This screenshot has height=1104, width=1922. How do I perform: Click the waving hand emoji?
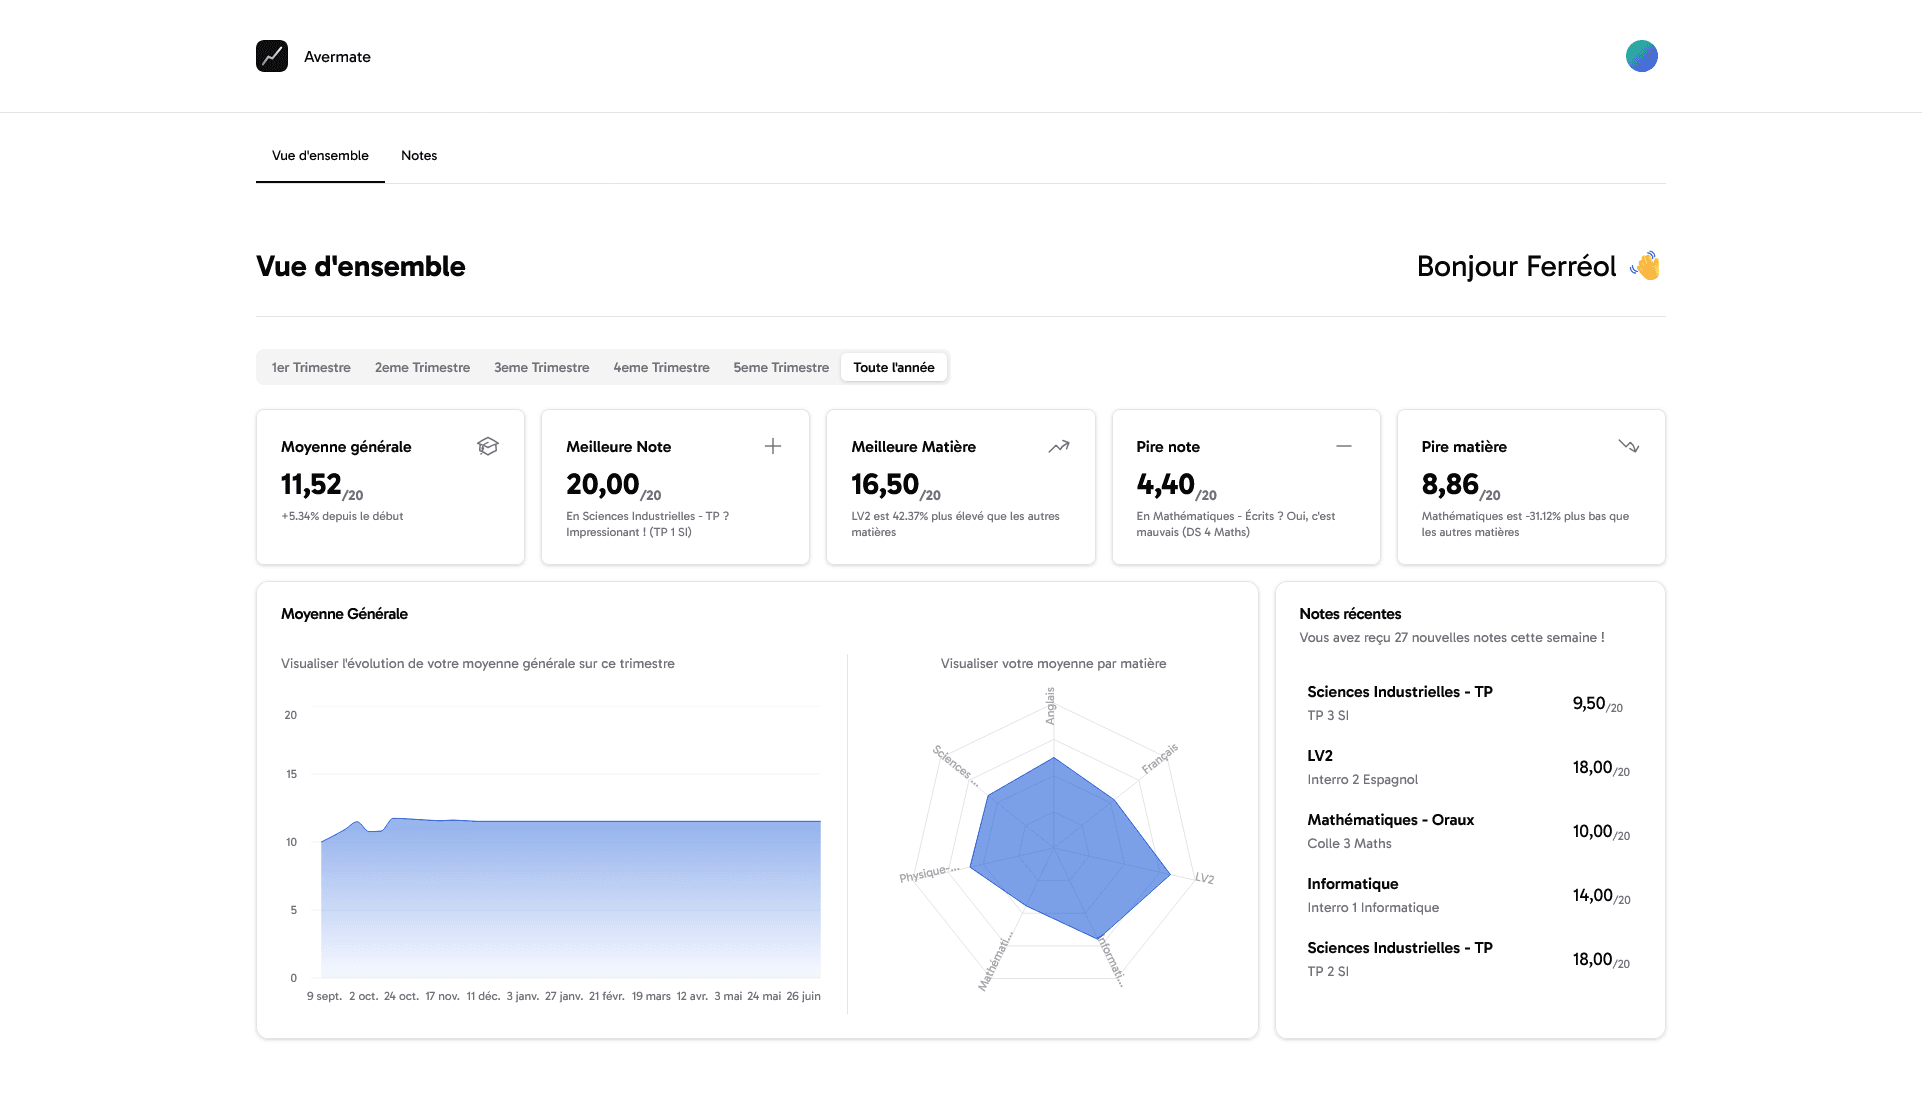1645,266
